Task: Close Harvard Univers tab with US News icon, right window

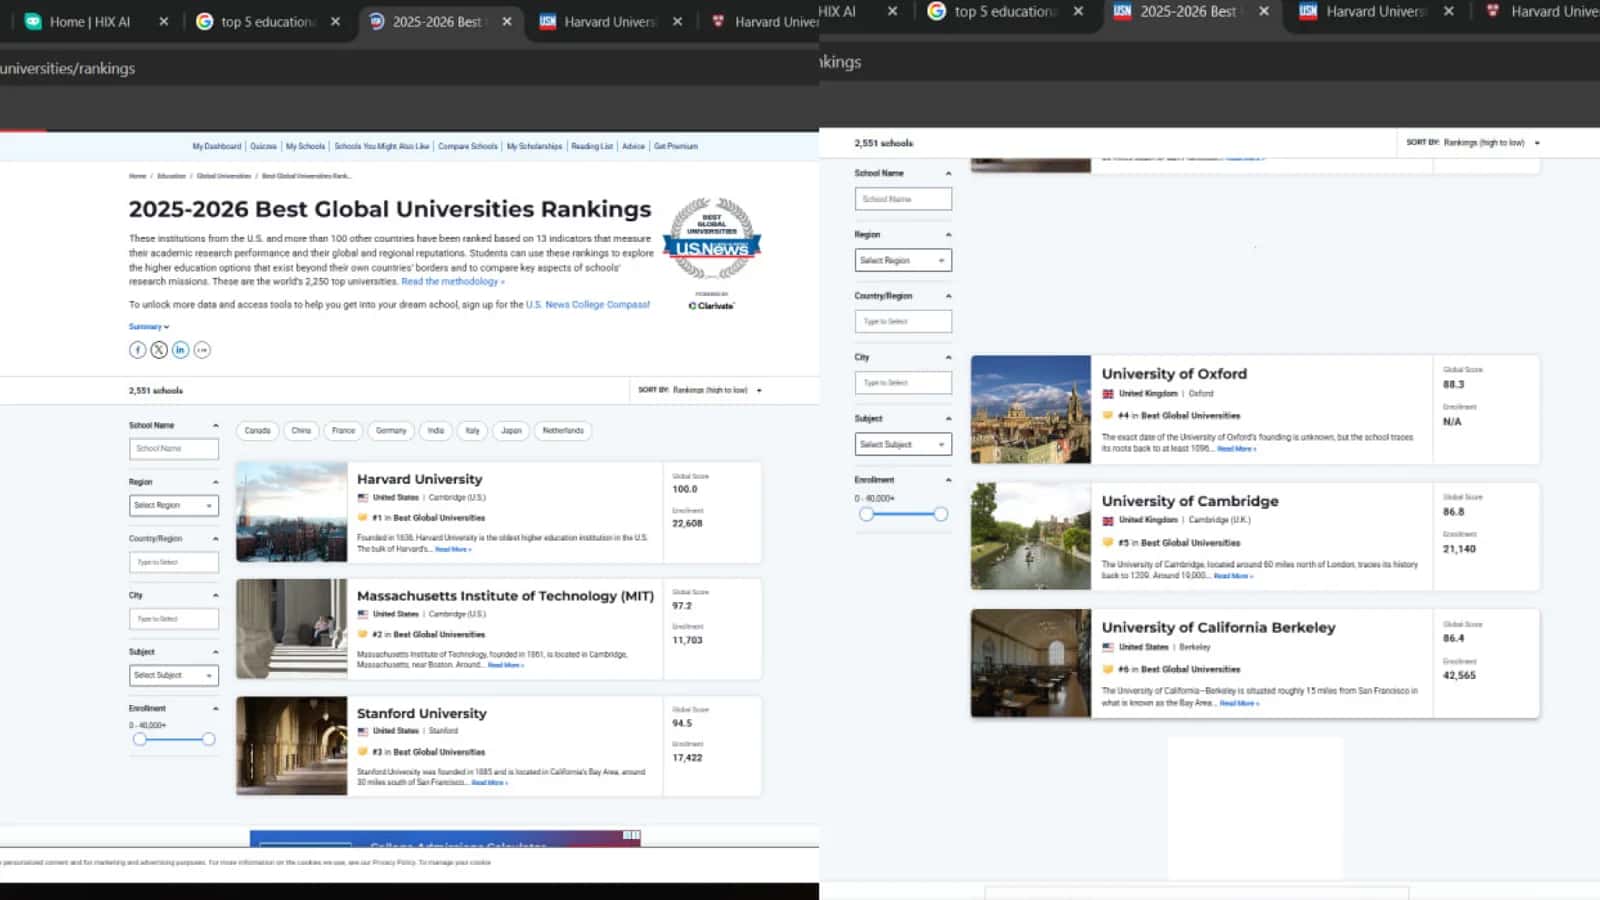Action: (1449, 11)
